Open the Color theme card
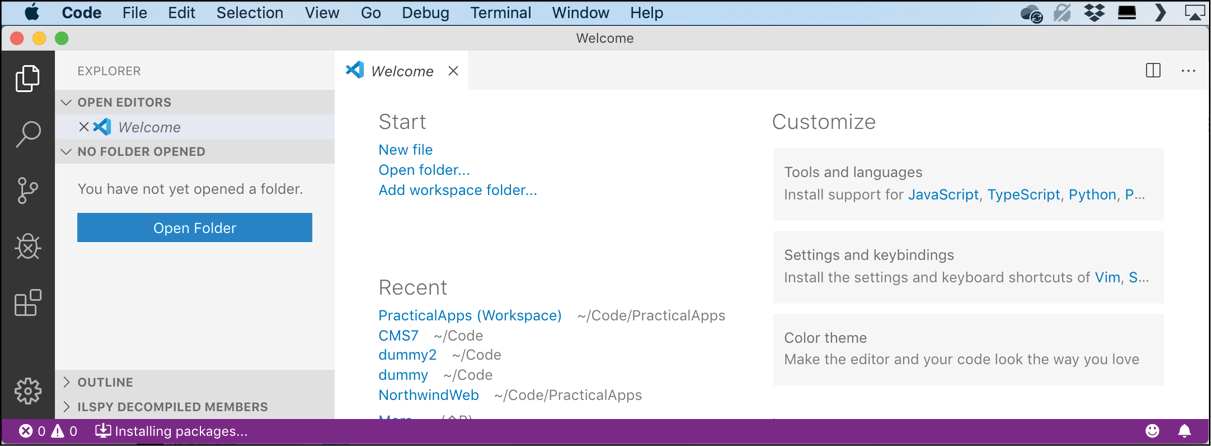 click(x=968, y=349)
